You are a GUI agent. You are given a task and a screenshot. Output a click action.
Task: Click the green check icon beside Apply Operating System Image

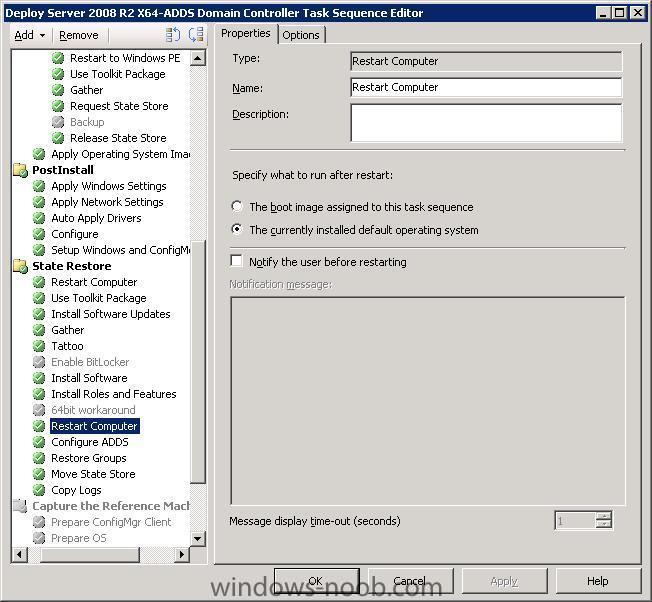39,154
